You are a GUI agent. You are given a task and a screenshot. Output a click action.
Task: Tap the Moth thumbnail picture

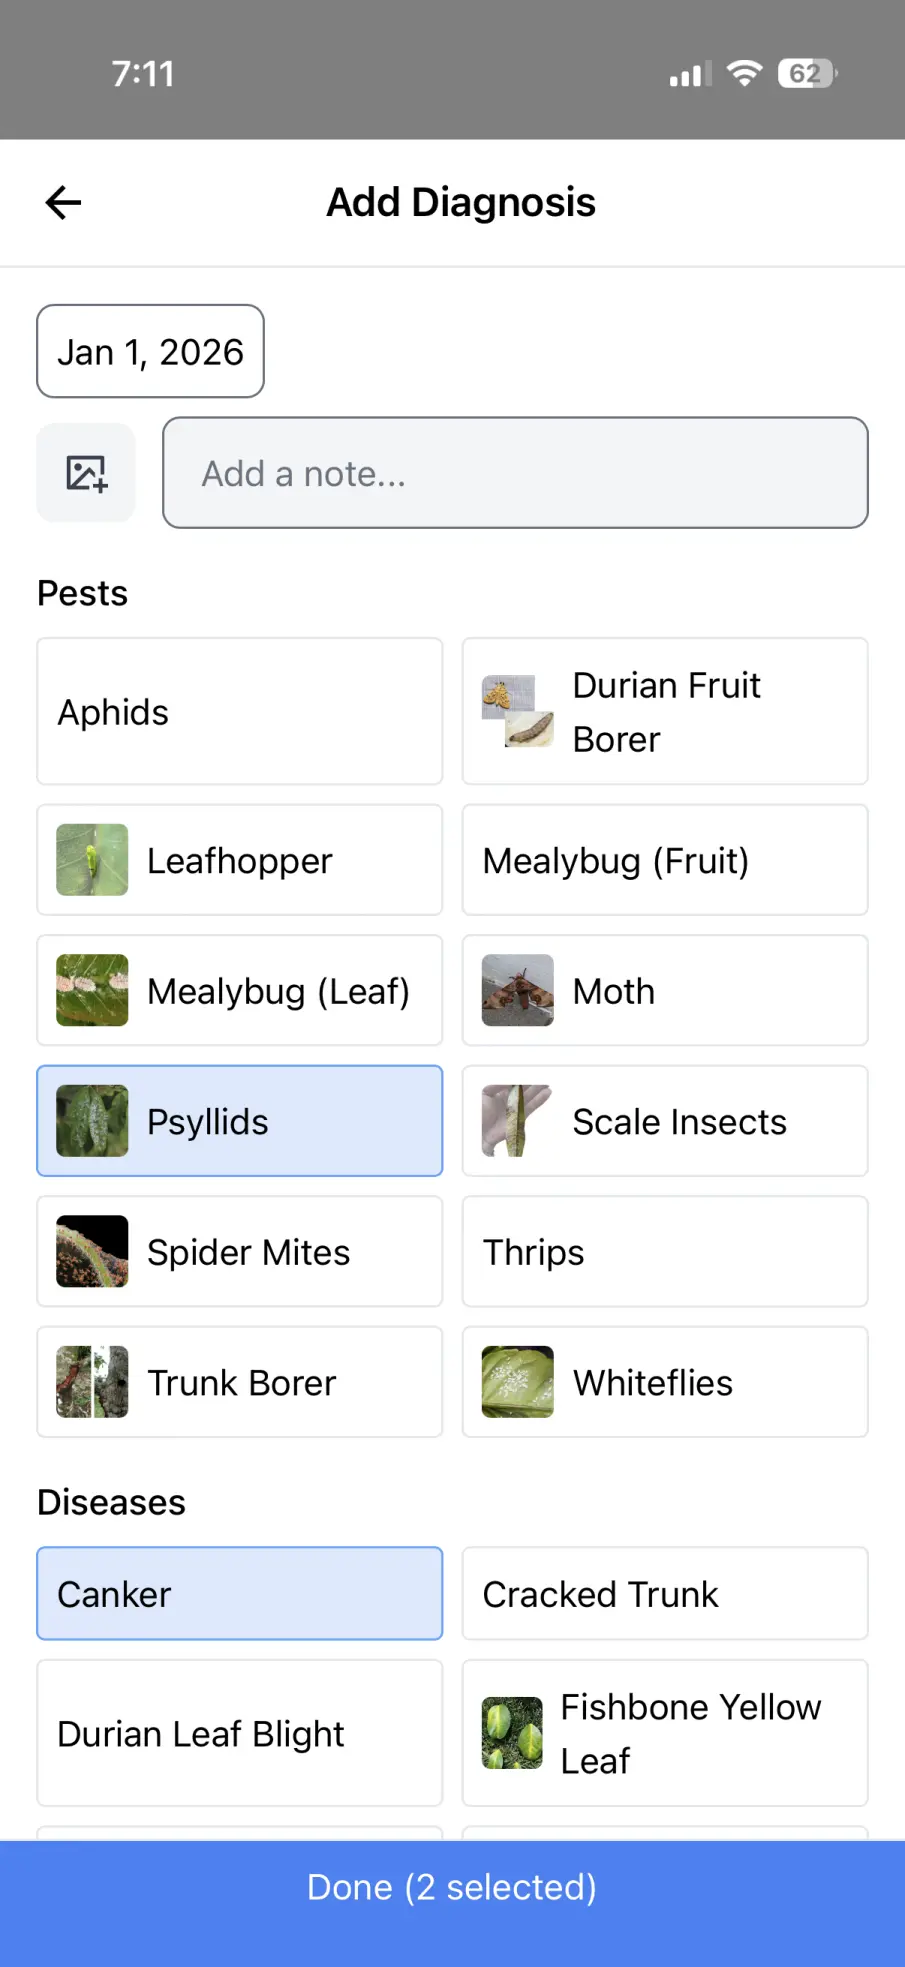click(x=517, y=990)
